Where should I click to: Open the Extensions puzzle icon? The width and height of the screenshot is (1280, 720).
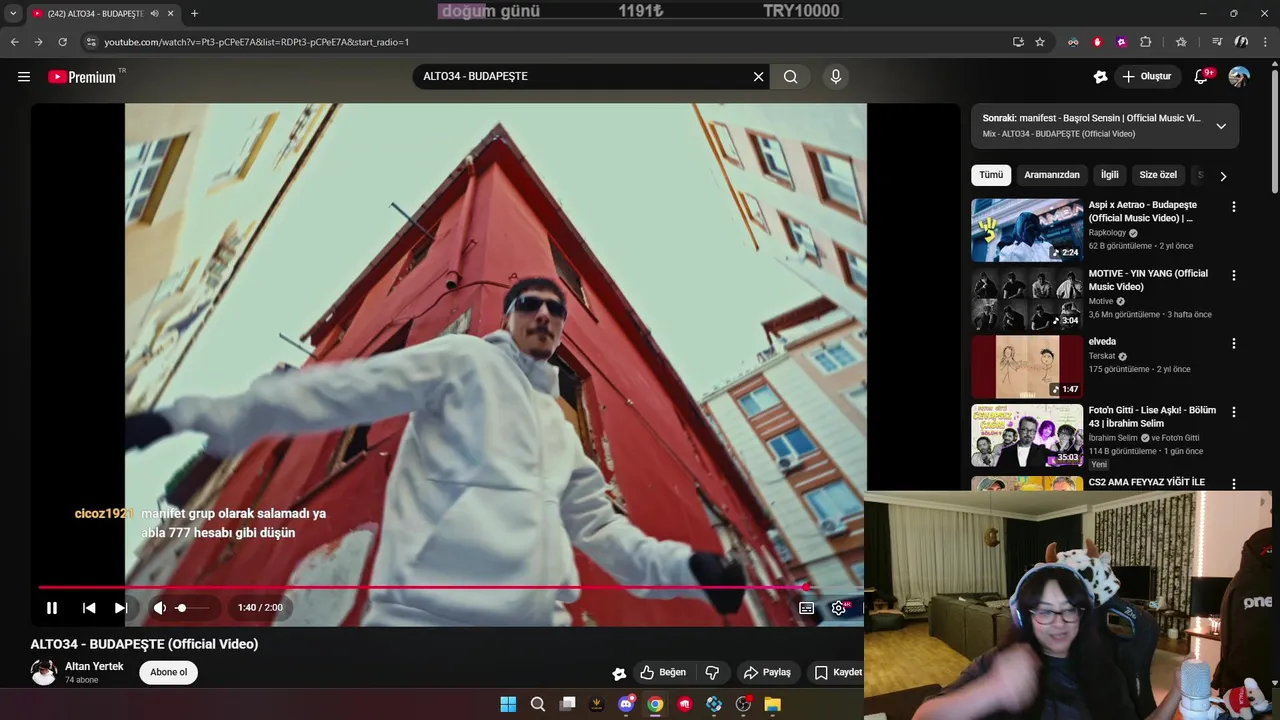point(1146,42)
